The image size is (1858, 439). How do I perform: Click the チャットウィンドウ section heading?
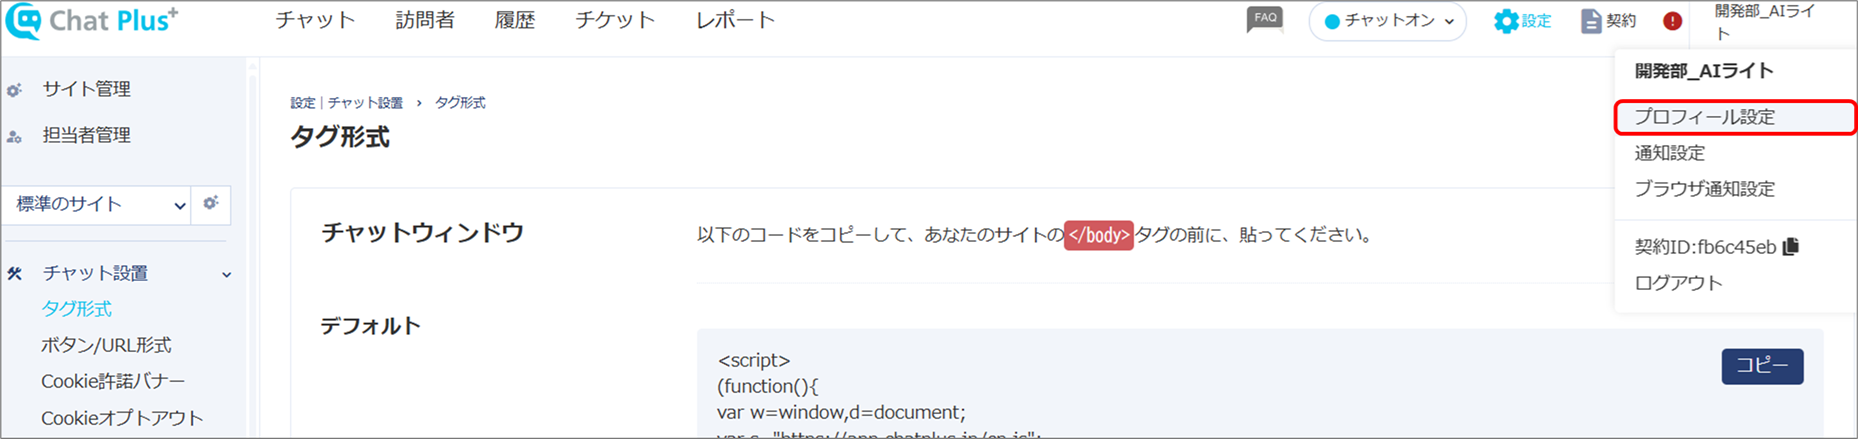coord(422,233)
